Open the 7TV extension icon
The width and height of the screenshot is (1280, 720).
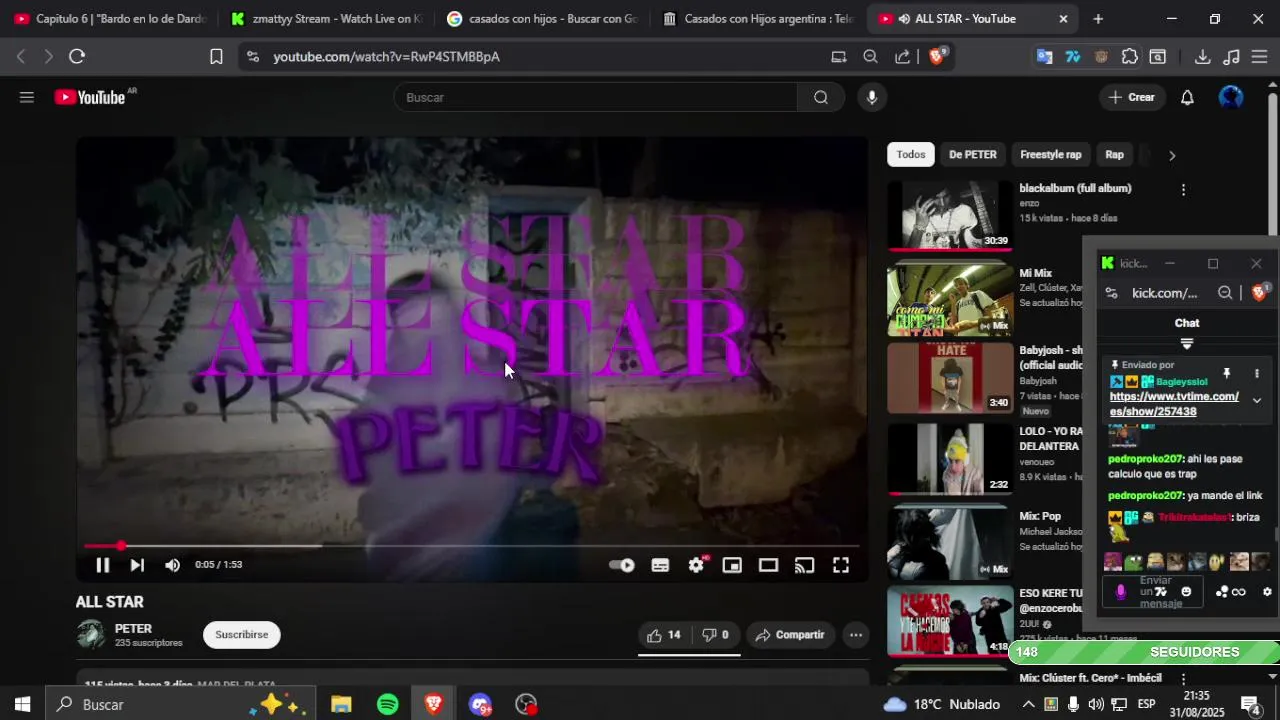[x=1073, y=57]
